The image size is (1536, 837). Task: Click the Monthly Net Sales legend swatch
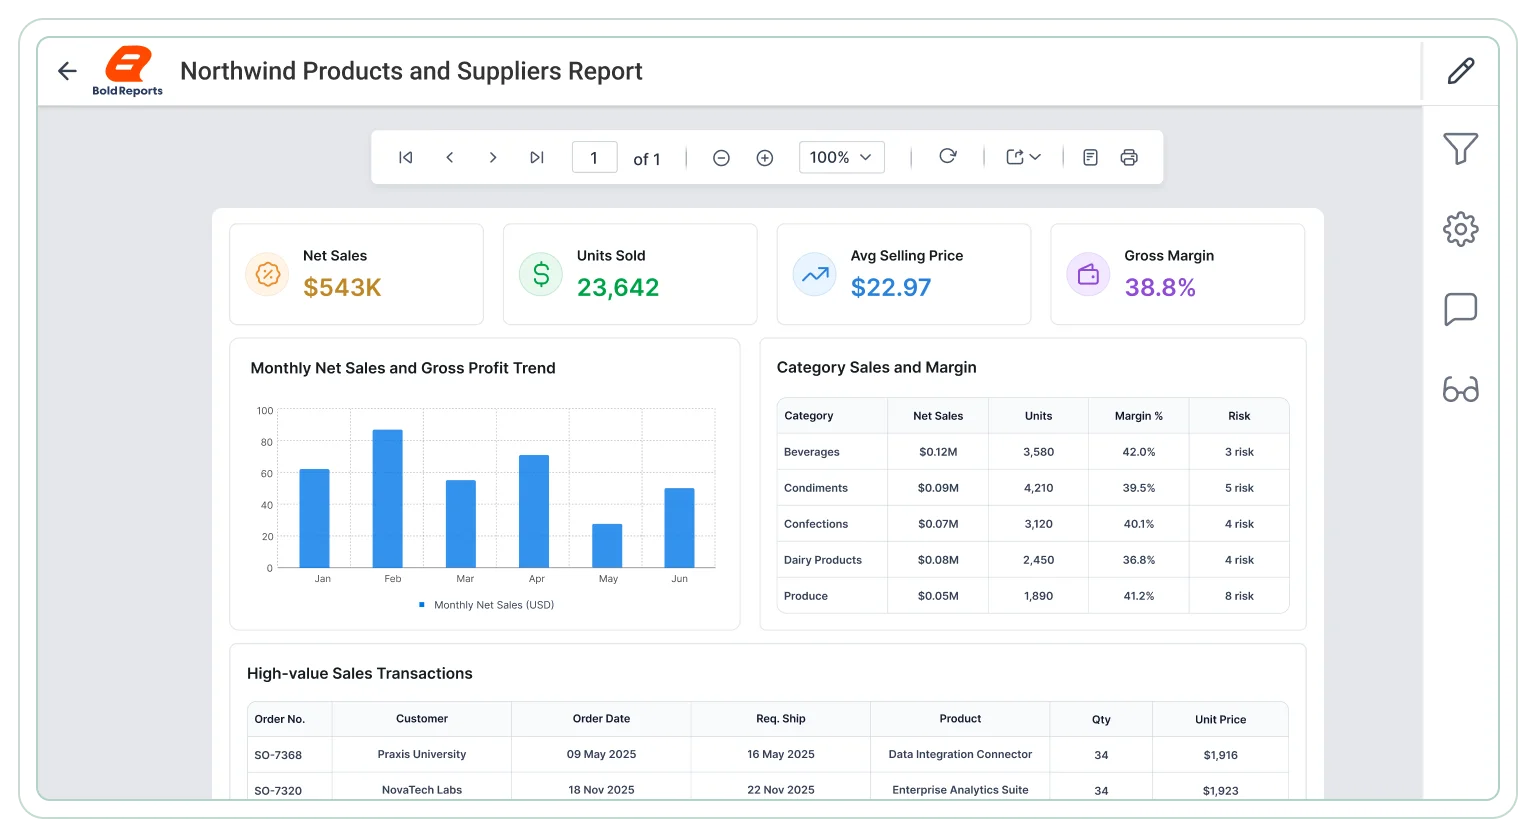pos(422,605)
